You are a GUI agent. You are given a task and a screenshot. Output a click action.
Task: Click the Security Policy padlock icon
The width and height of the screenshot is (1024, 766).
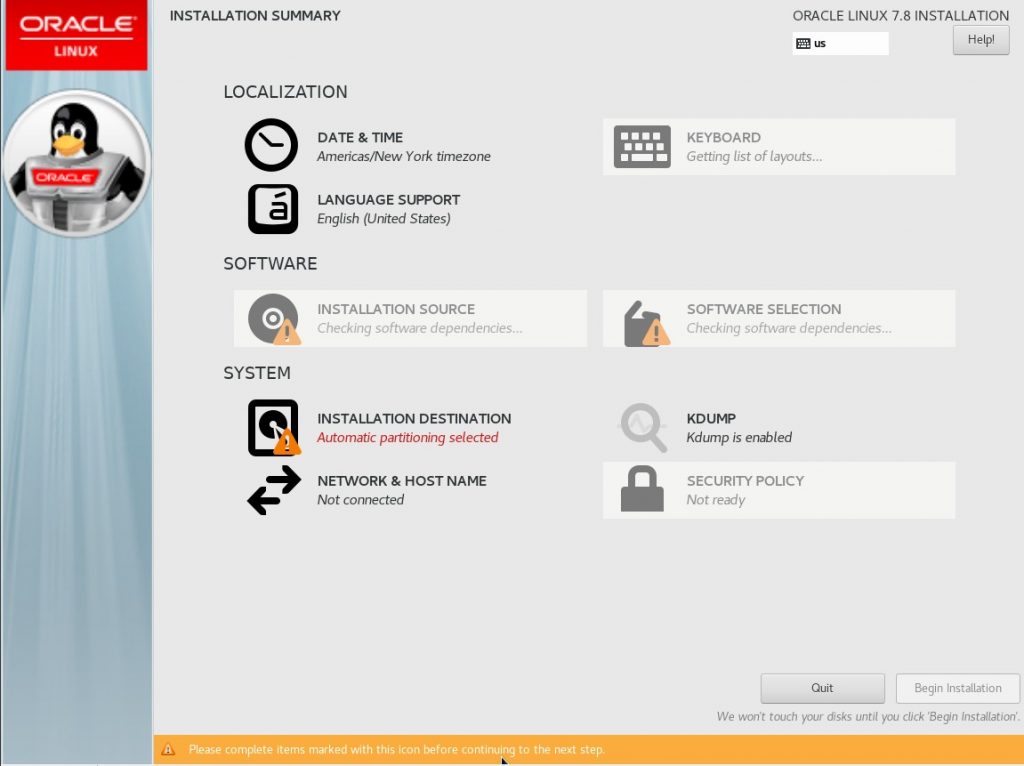642,488
